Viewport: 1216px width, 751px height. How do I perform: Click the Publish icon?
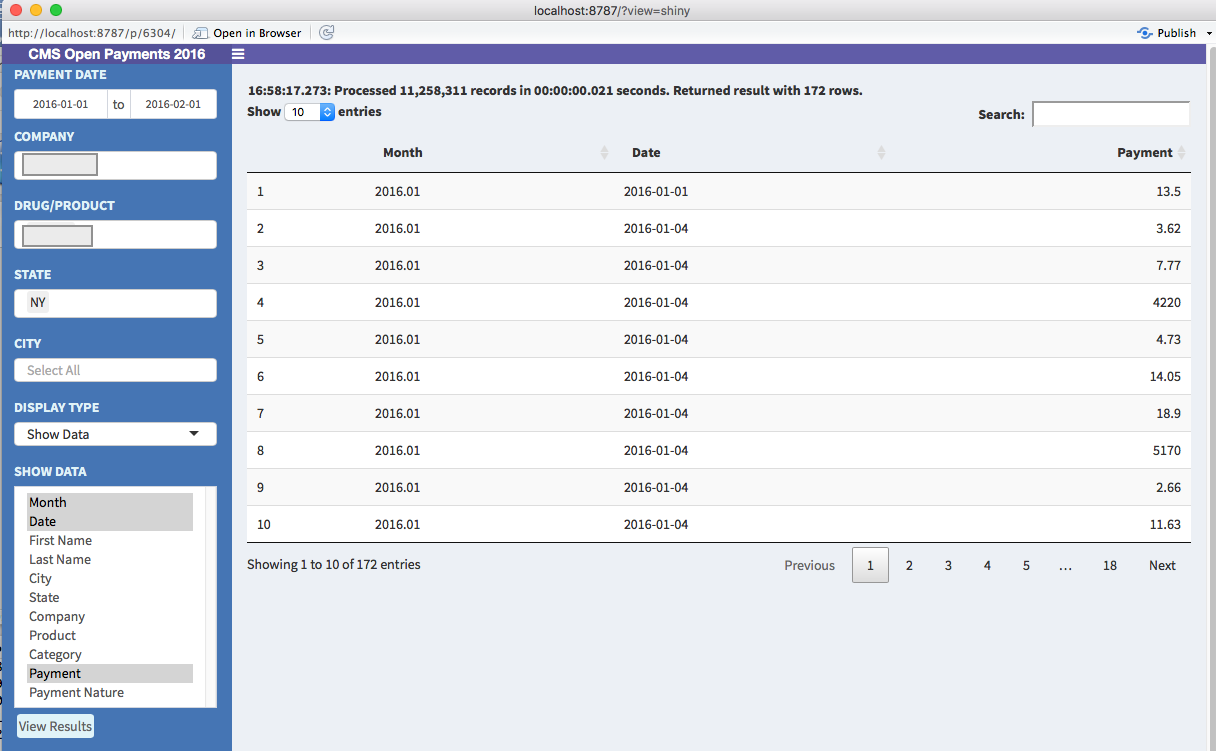(1145, 33)
